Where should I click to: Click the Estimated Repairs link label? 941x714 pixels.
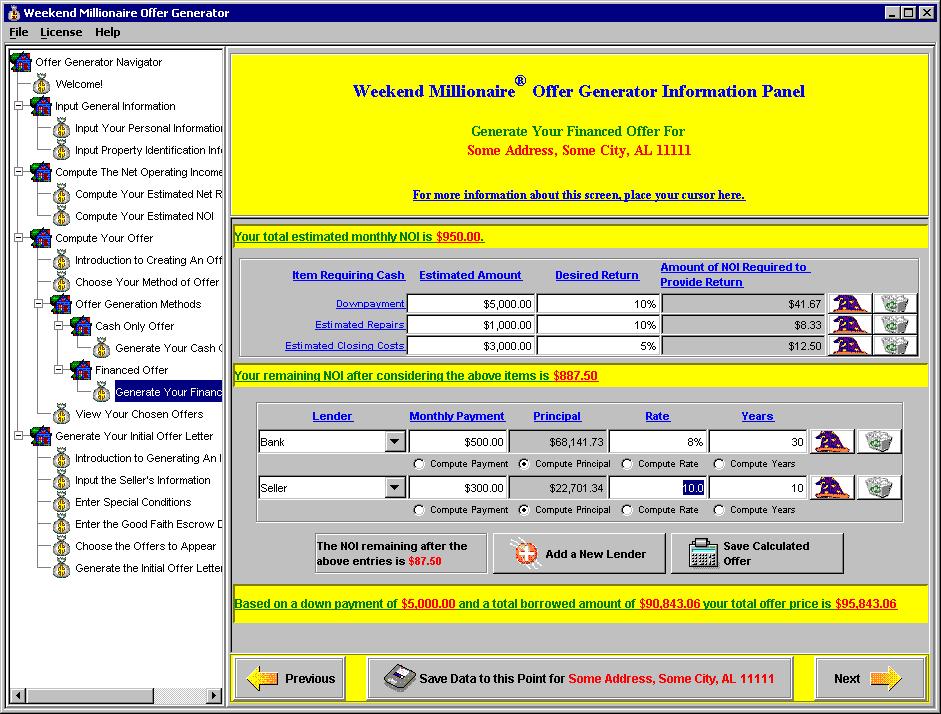(359, 325)
